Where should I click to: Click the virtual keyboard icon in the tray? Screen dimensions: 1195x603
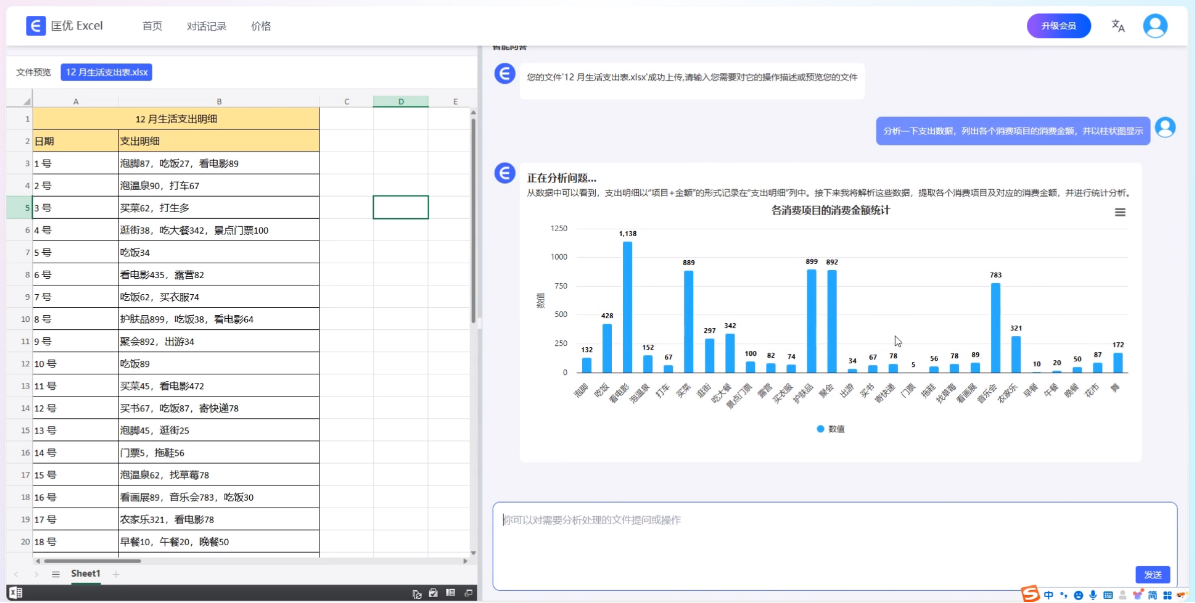click(1107, 593)
